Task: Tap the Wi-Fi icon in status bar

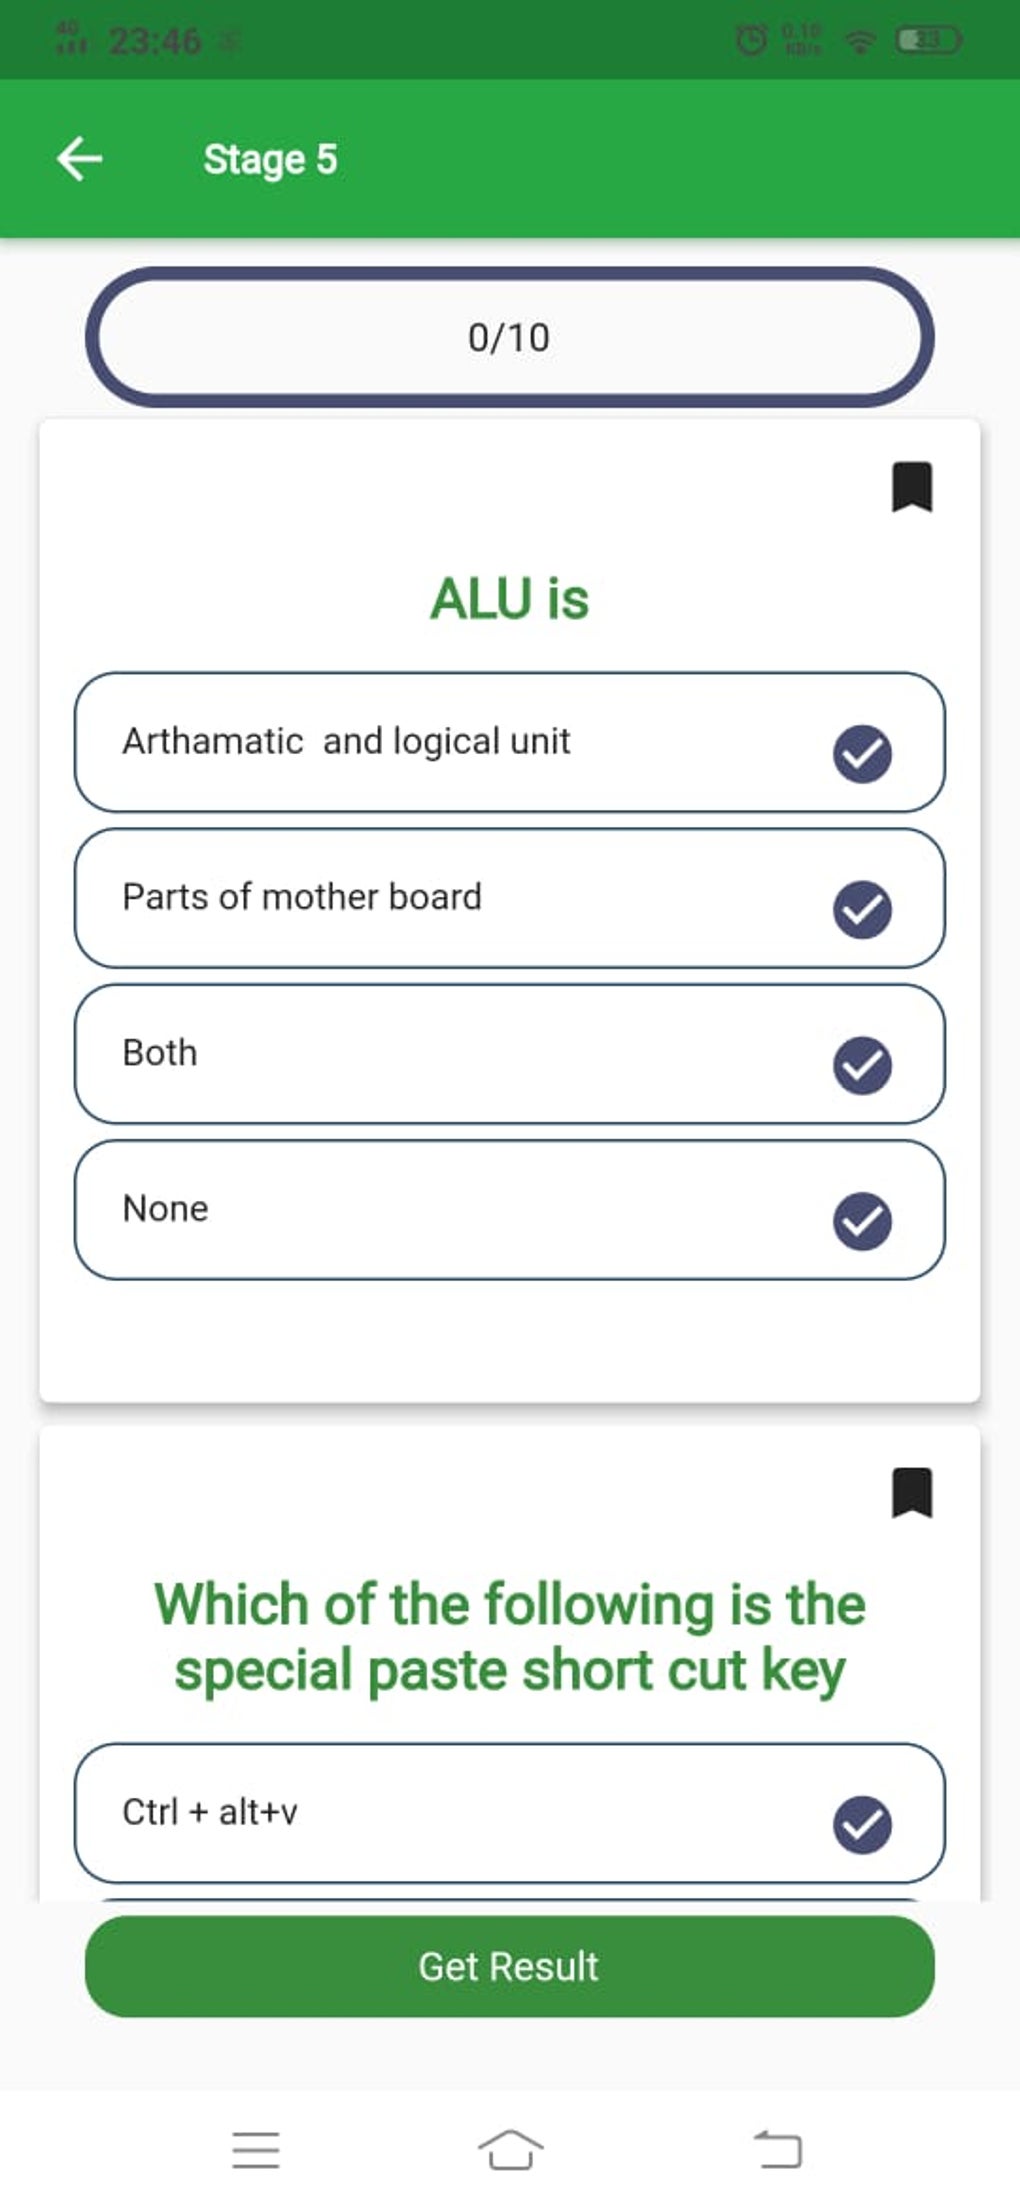Action: [859, 41]
